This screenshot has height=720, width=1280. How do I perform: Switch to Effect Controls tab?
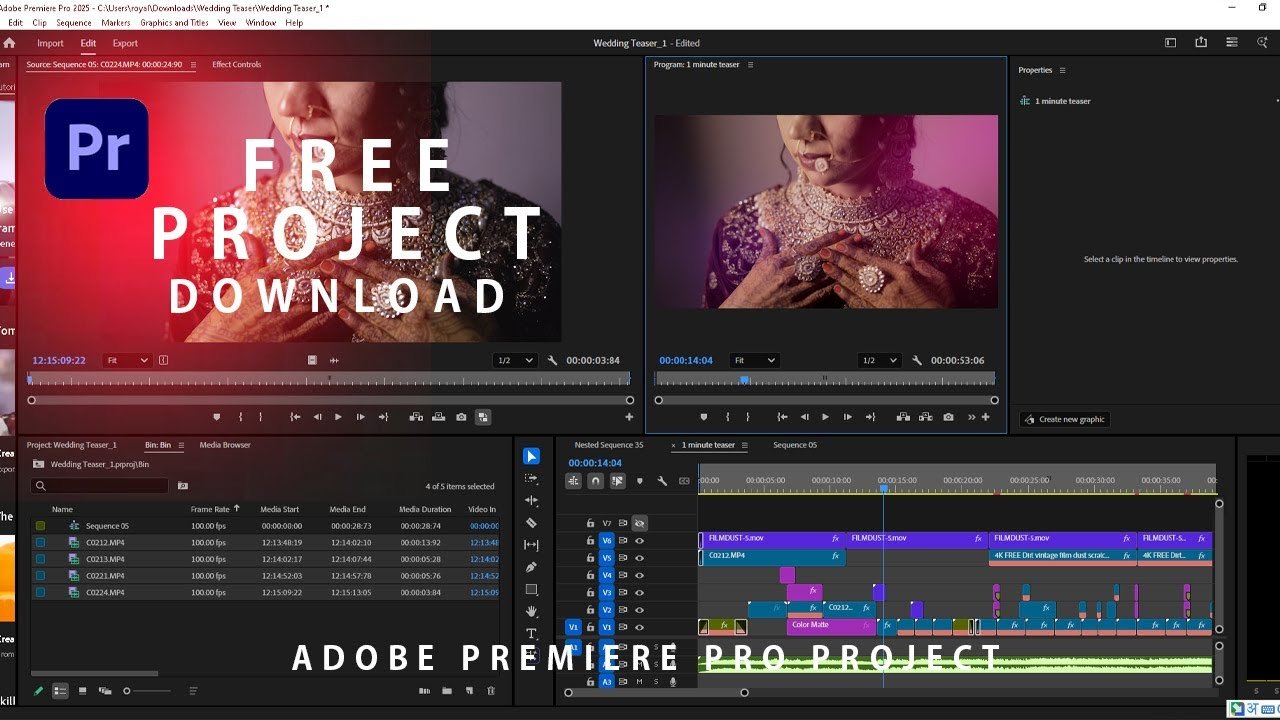pyautogui.click(x=236, y=65)
